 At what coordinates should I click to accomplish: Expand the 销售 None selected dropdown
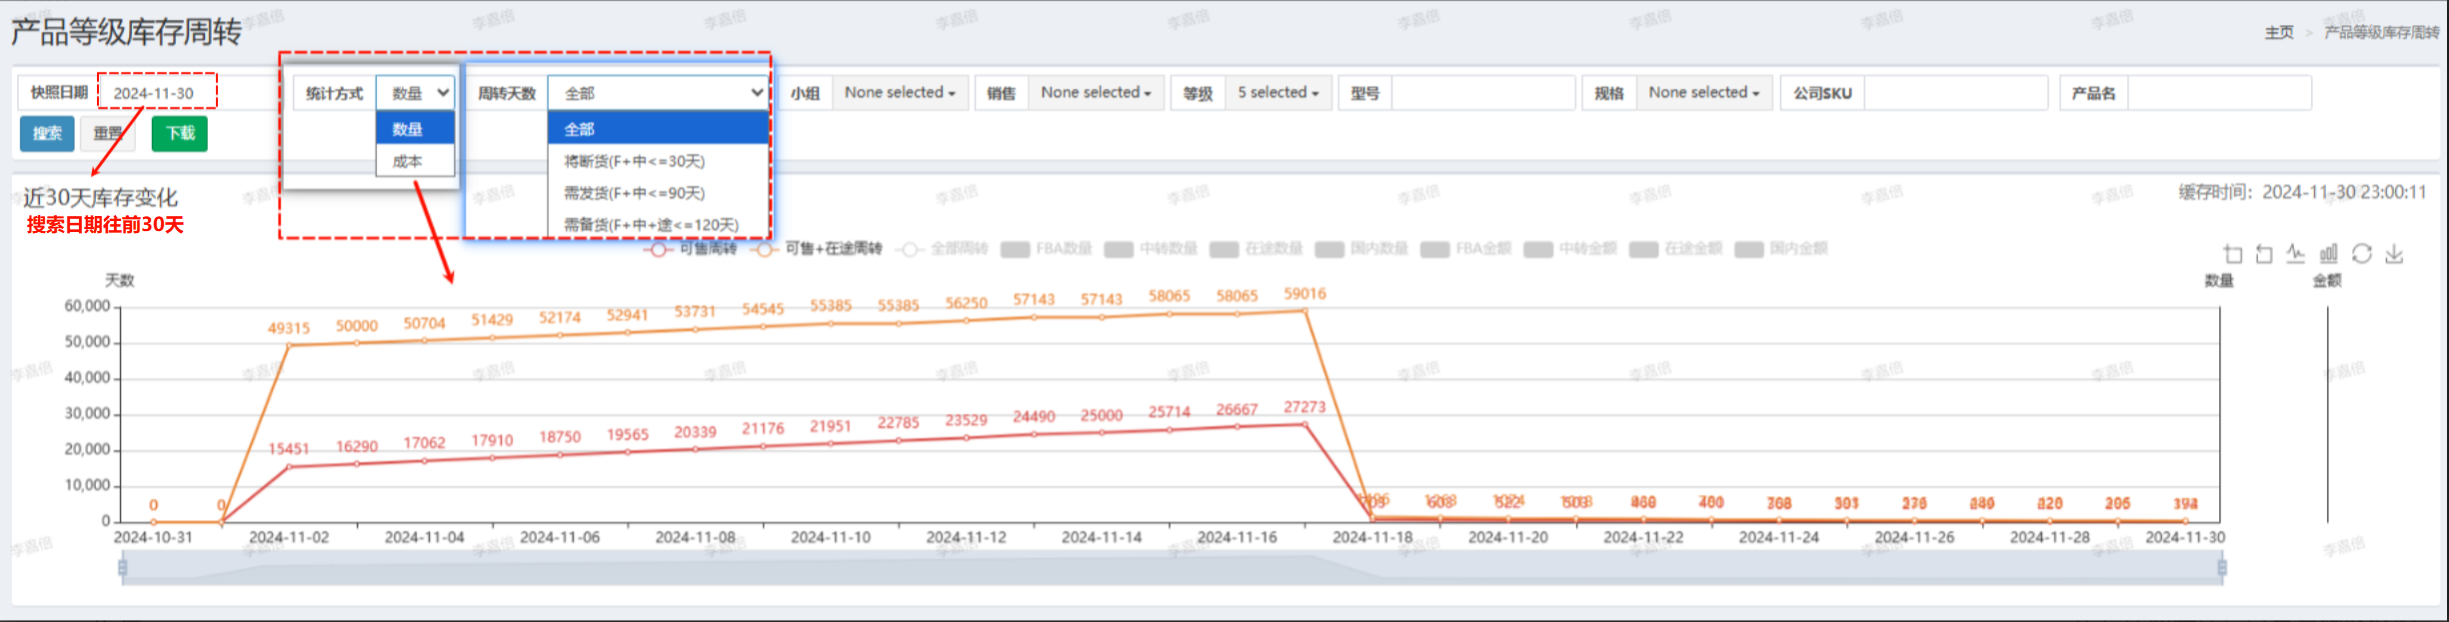pyautogui.click(x=1096, y=92)
